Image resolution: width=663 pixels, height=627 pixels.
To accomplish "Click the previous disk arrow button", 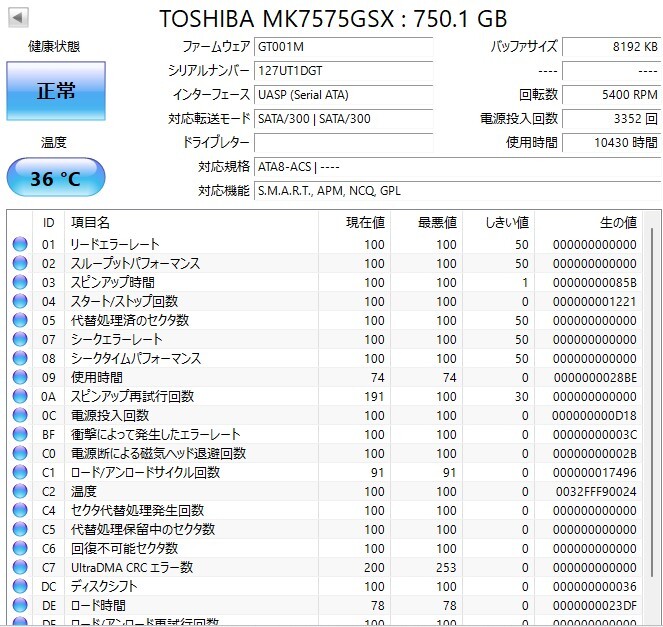I will pyautogui.click(x=18, y=18).
